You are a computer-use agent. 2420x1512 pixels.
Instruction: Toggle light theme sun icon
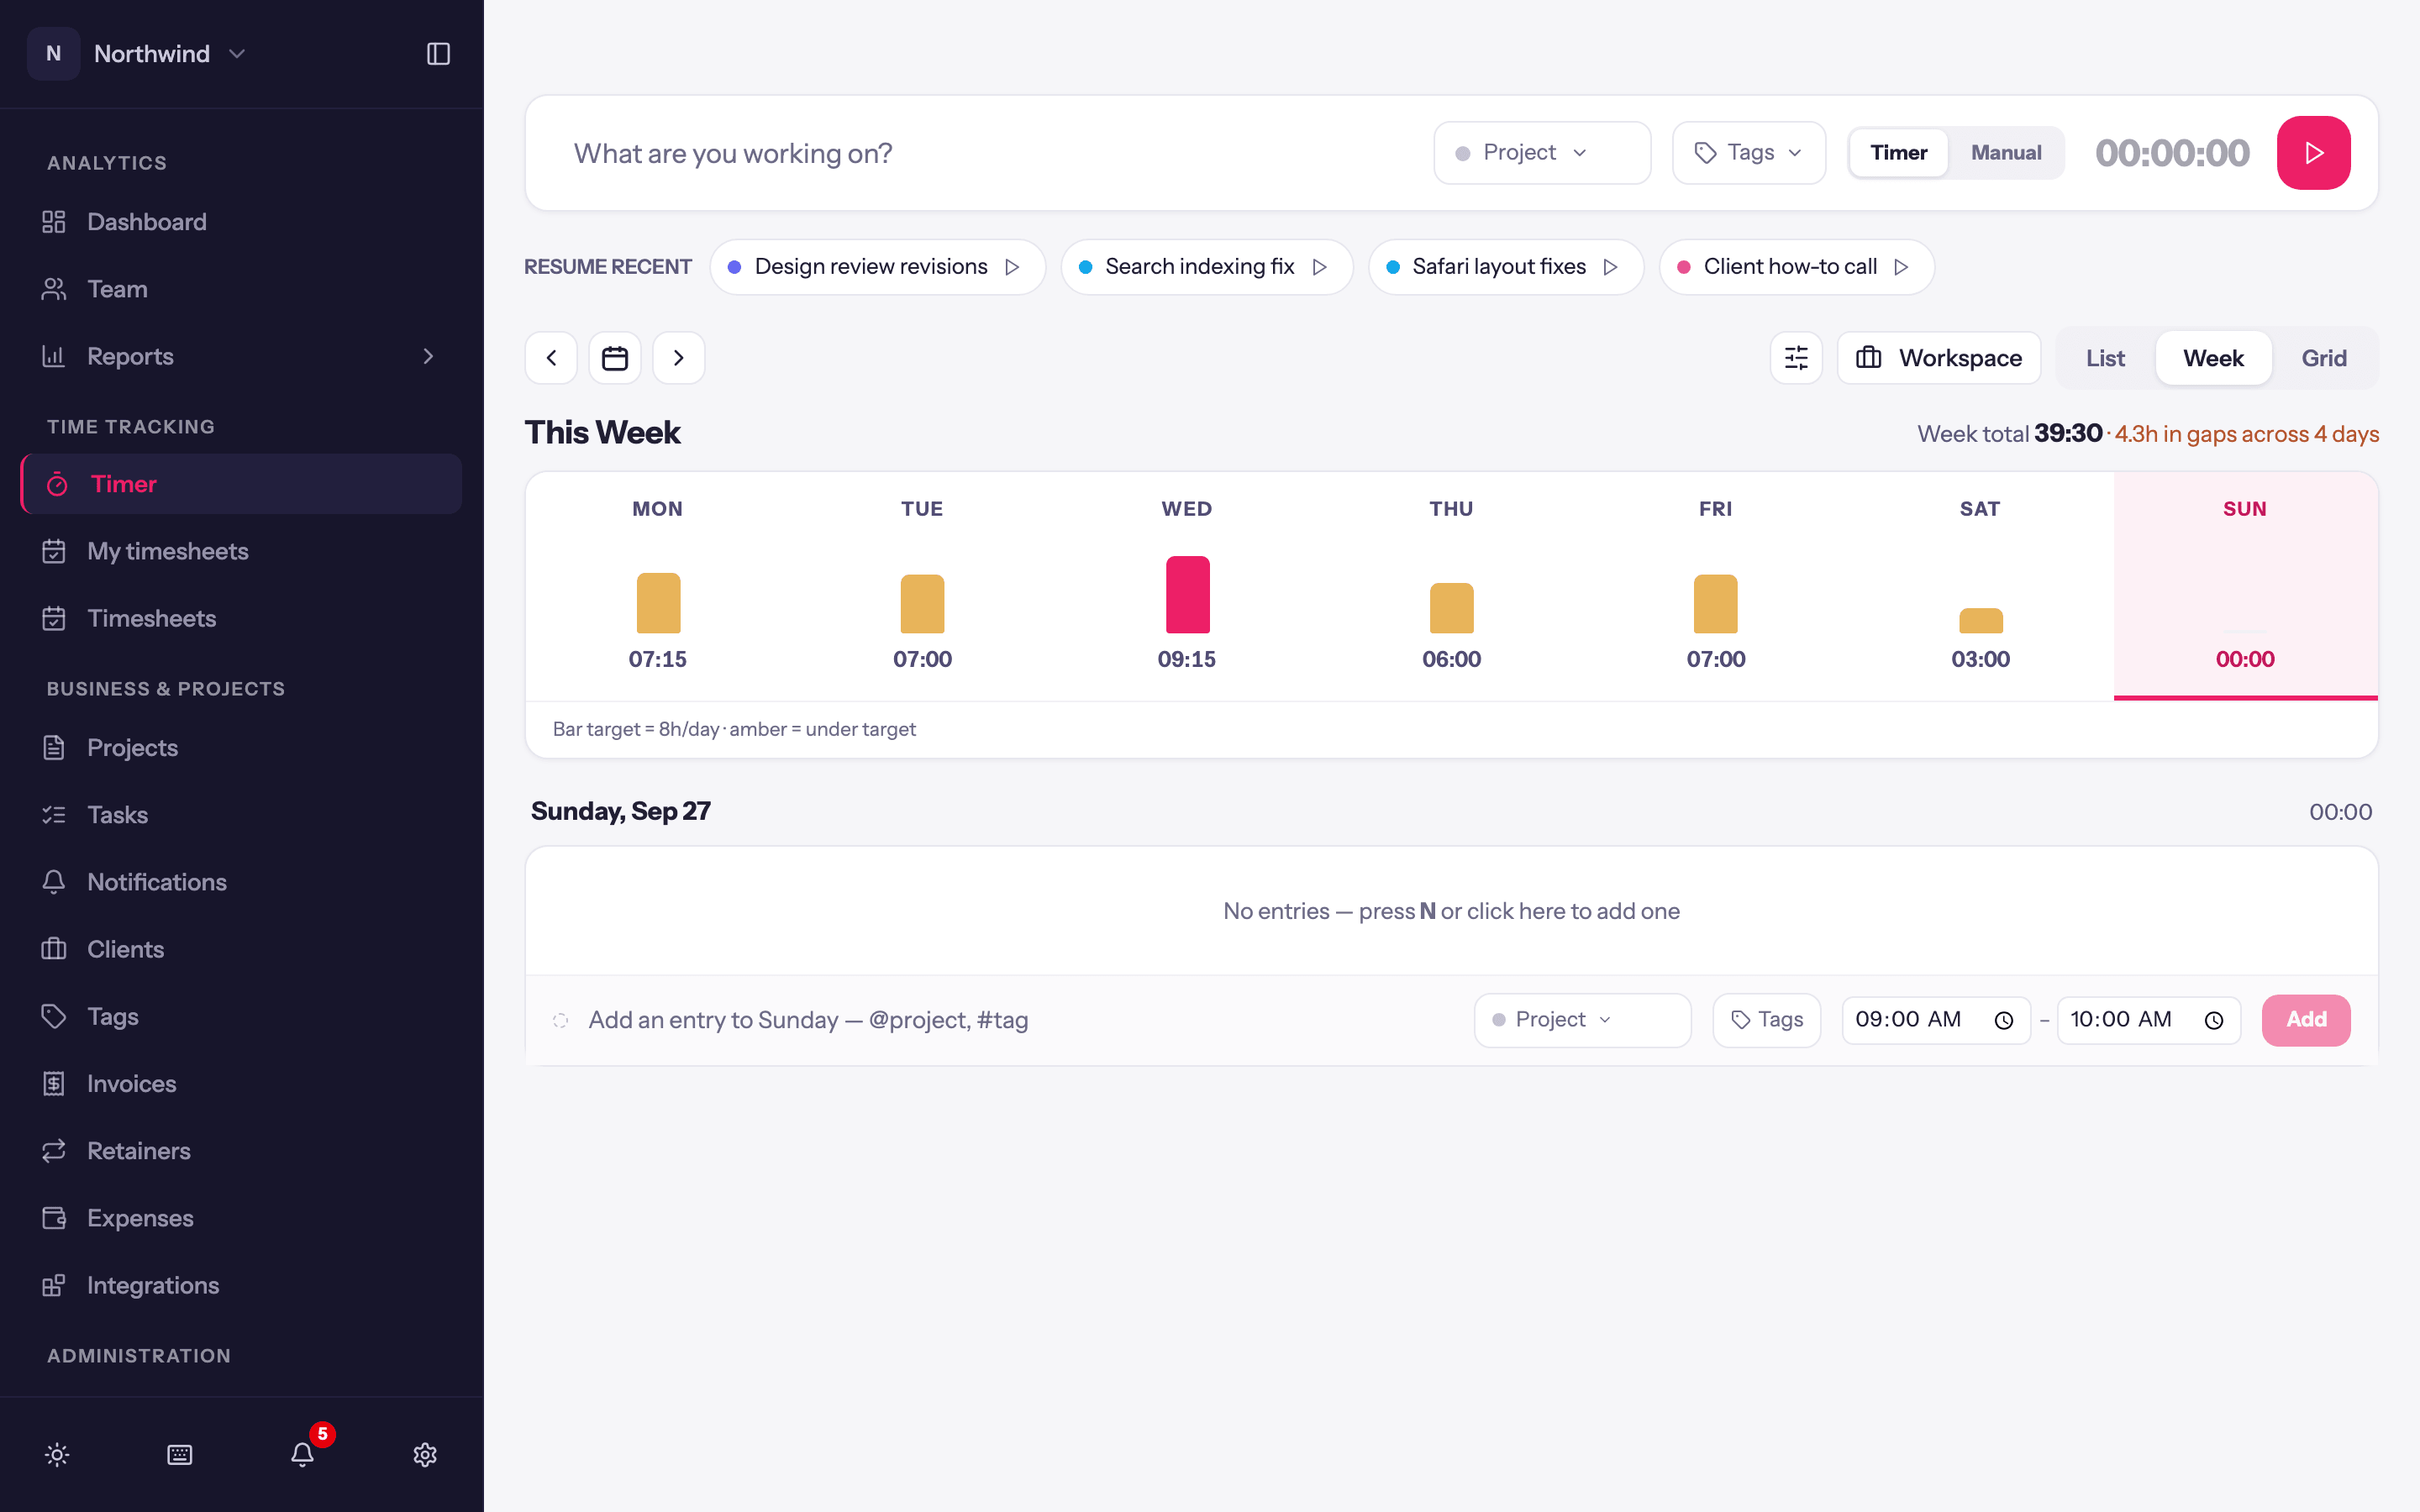click(x=57, y=1454)
